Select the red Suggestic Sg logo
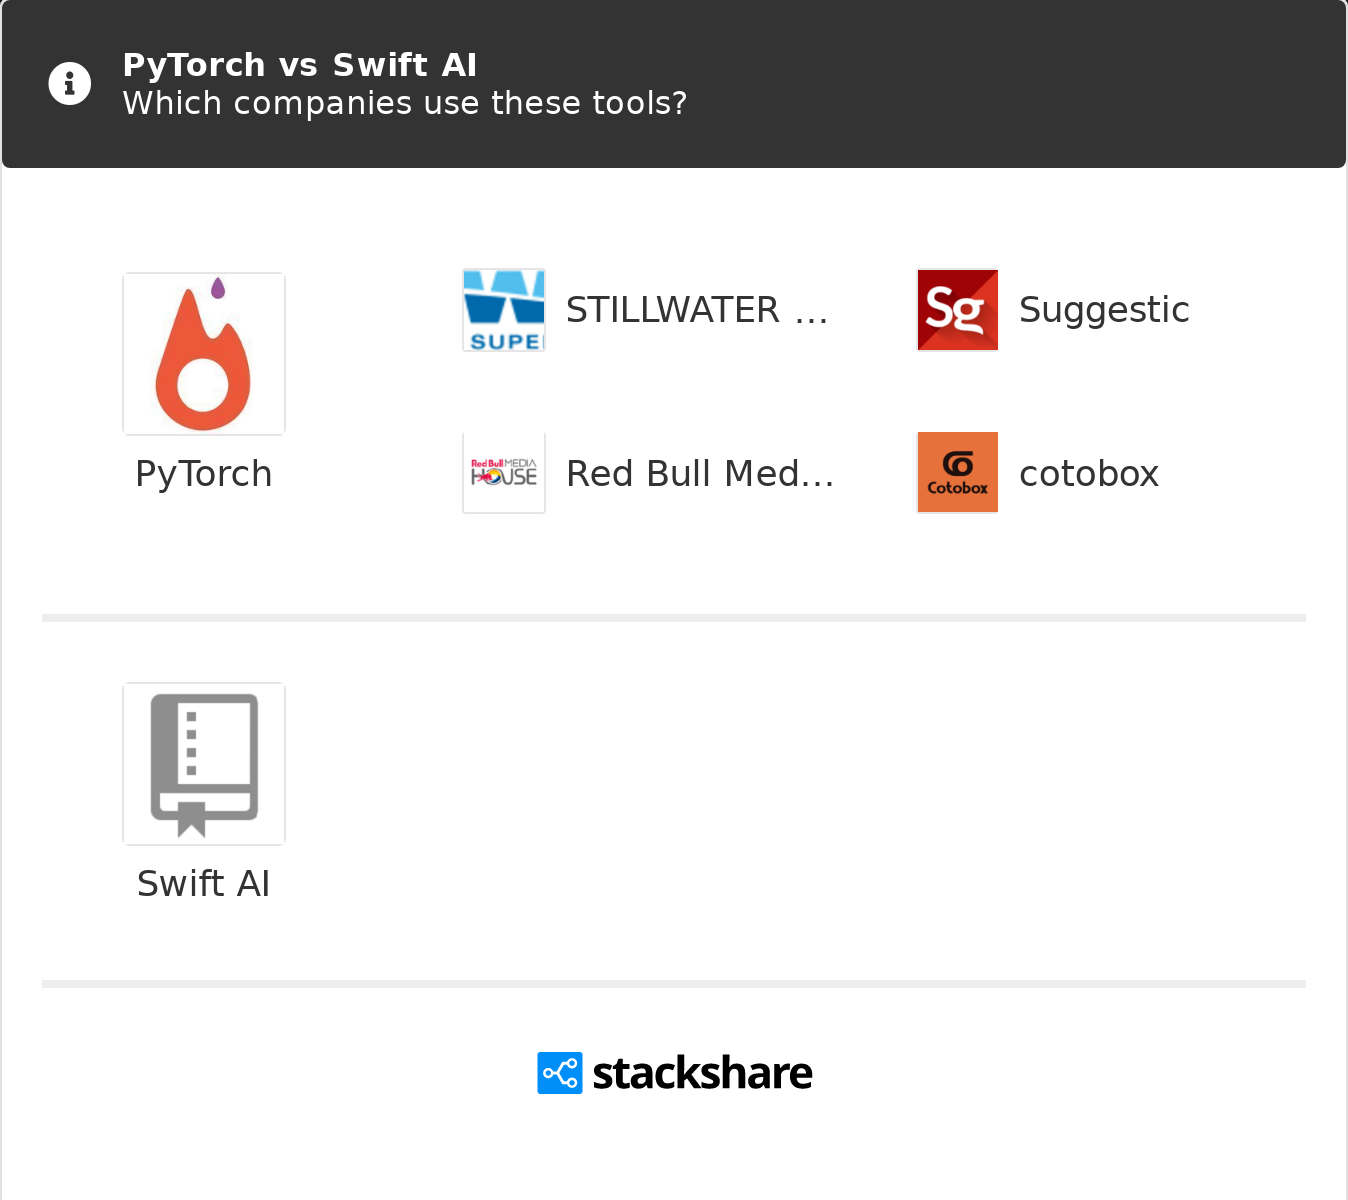This screenshot has height=1200, width=1348. (x=957, y=310)
